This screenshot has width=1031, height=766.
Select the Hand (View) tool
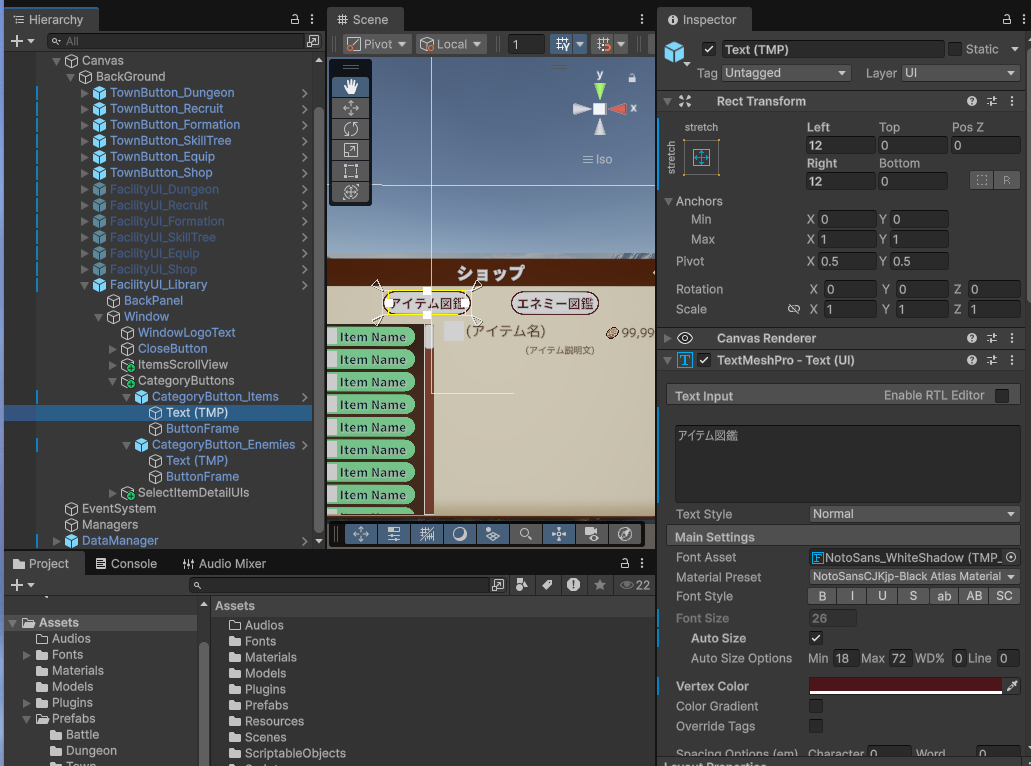coord(351,87)
